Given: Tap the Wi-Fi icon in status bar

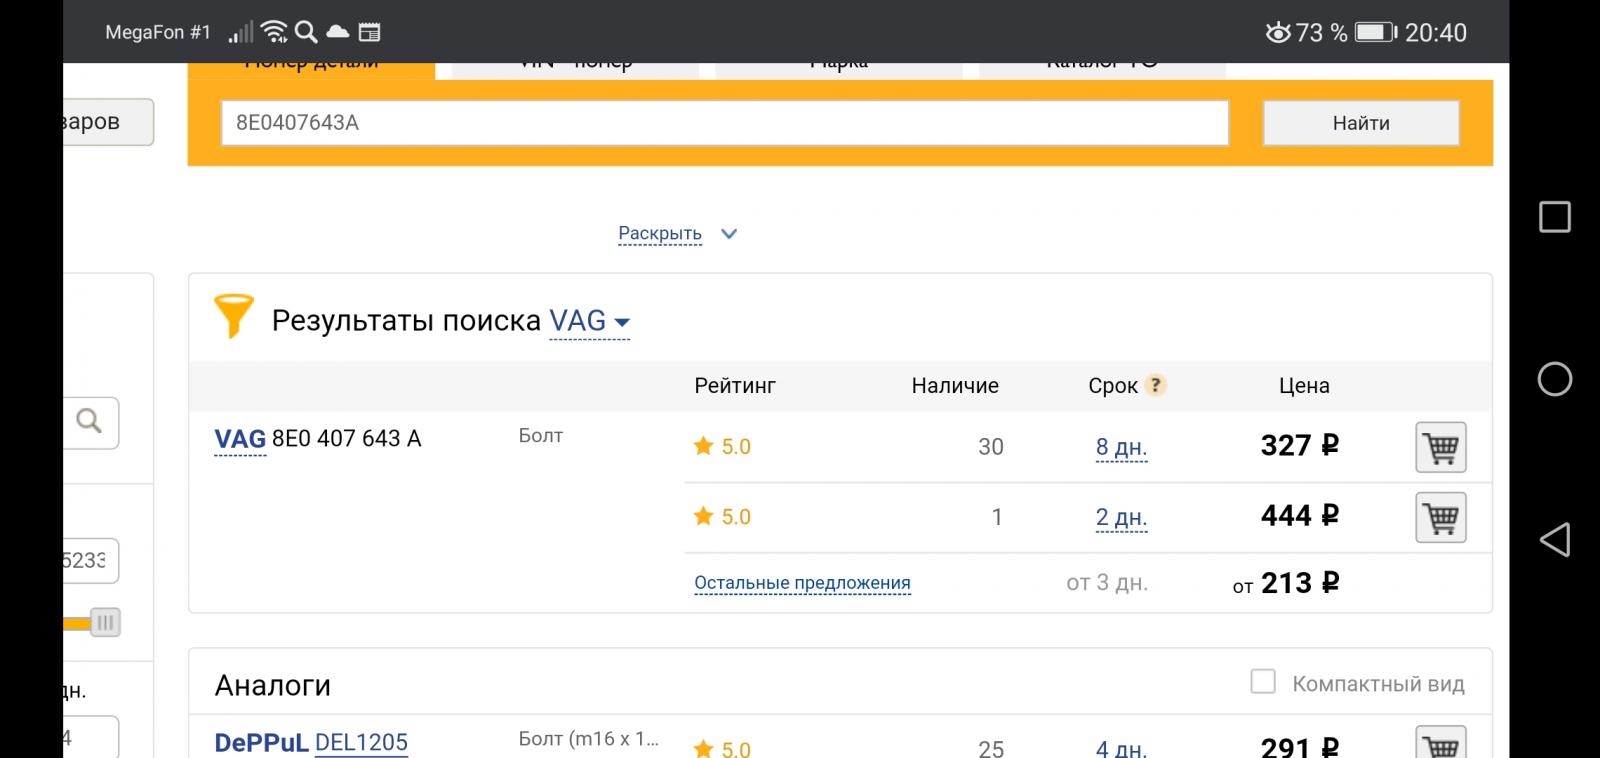Looking at the screenshot, I should pyautogui.click(x=274, y=32).
